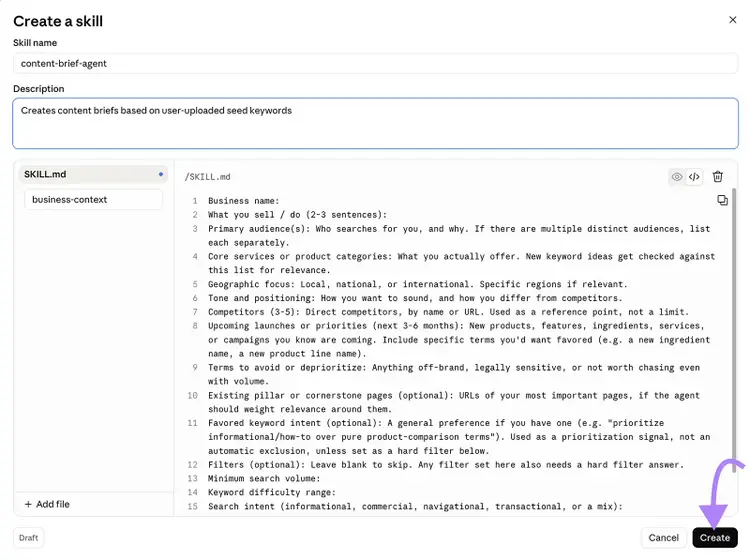This screenshot has width=750, height=560.
Task: Click line 11 'Favored keyword intent' text
Action: [x=264, y=423]
